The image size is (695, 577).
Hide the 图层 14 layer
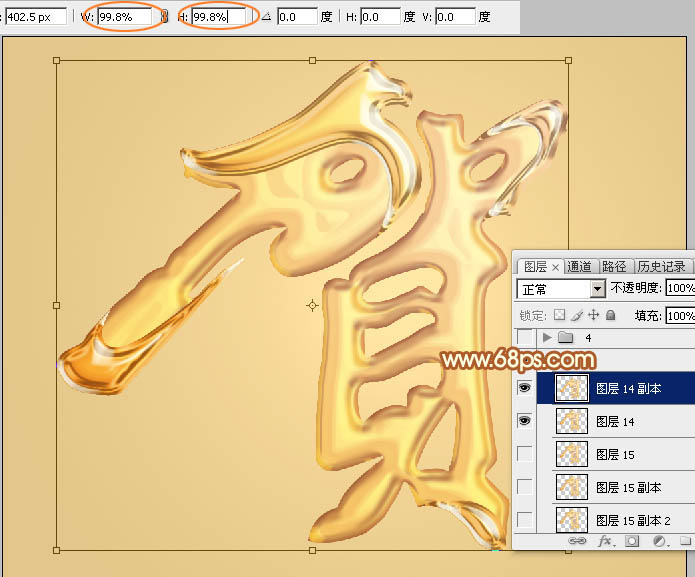(x=524, y=421)
